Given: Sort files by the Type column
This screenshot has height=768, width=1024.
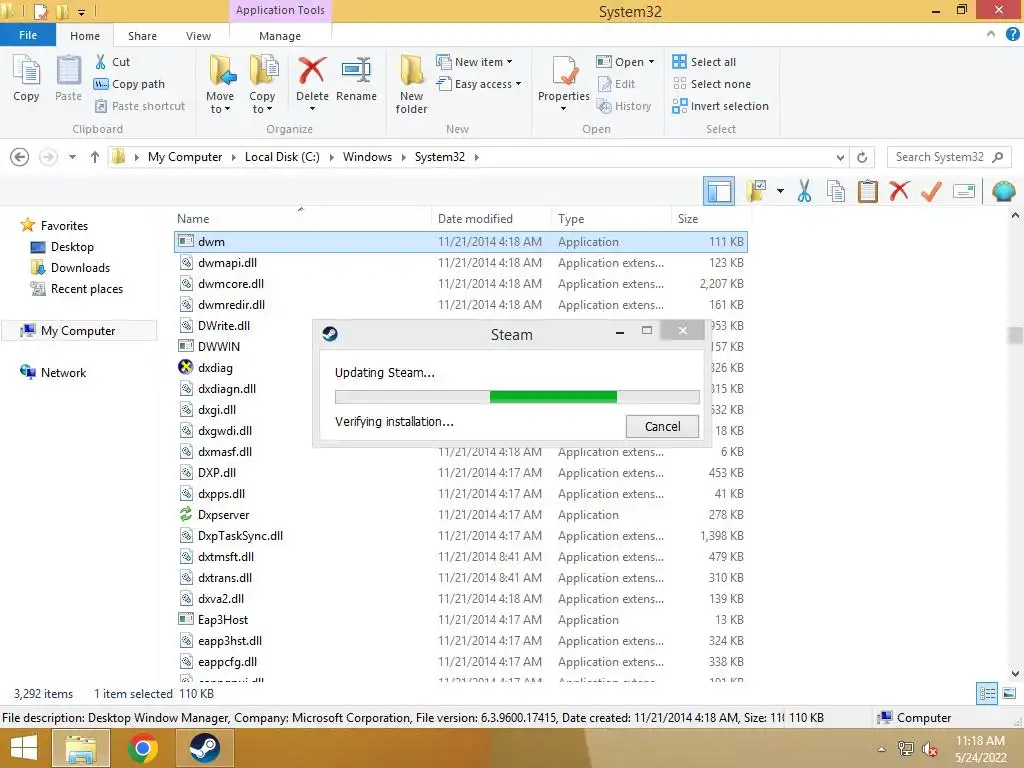Looking at the screenshot, I should point(611,219).
